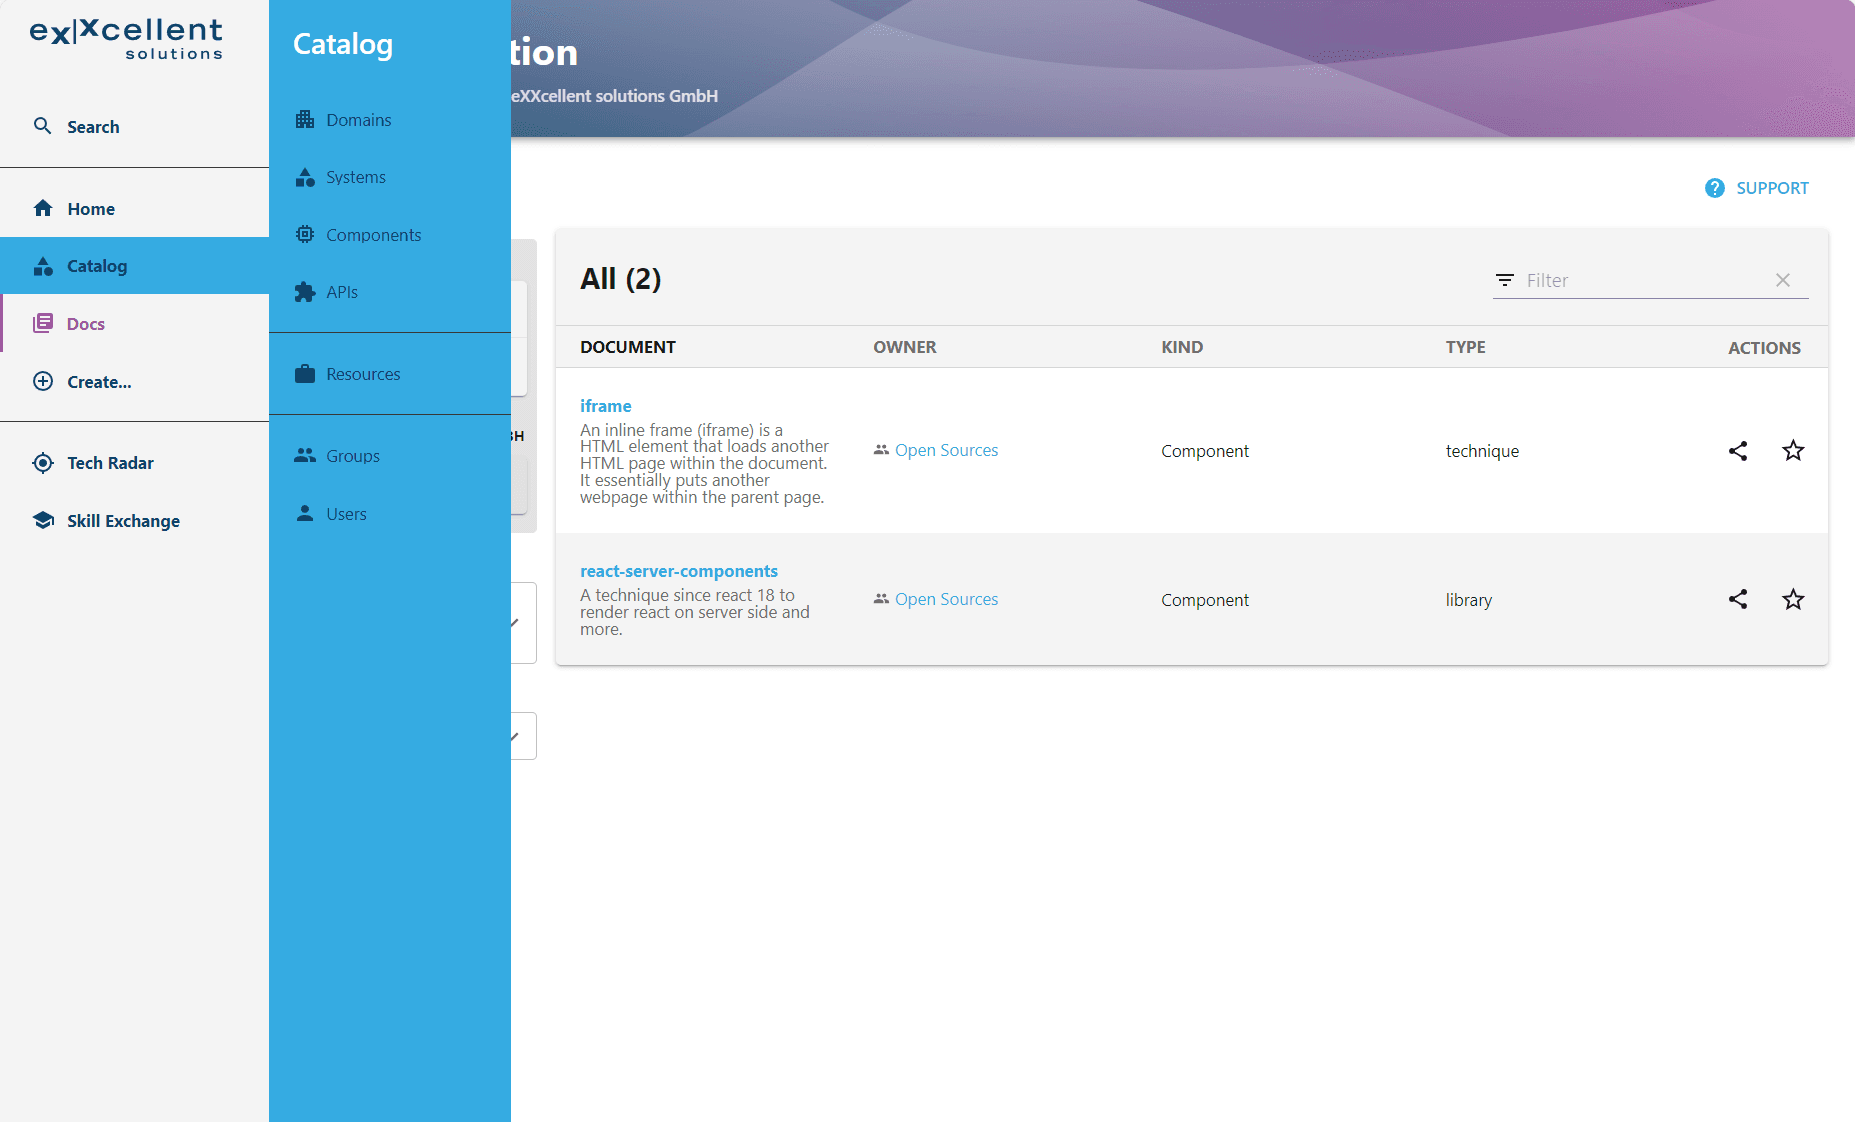Open Open Sources owner of iframe
This screenshot has width=1855, height=1122.
point(946,450)
